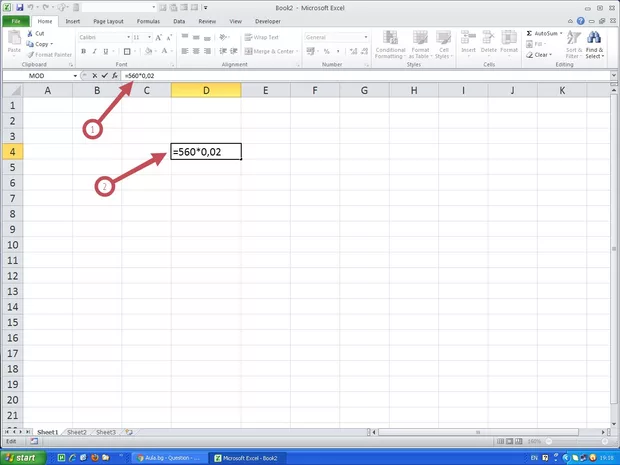Click the Excel Help question mark

click(x=580, y=21)
